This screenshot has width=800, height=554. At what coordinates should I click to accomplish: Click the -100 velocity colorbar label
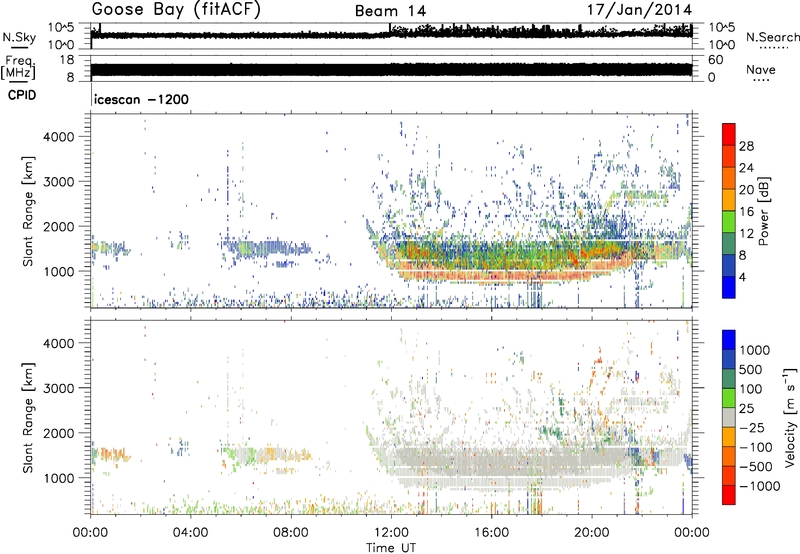coord(755,447)
